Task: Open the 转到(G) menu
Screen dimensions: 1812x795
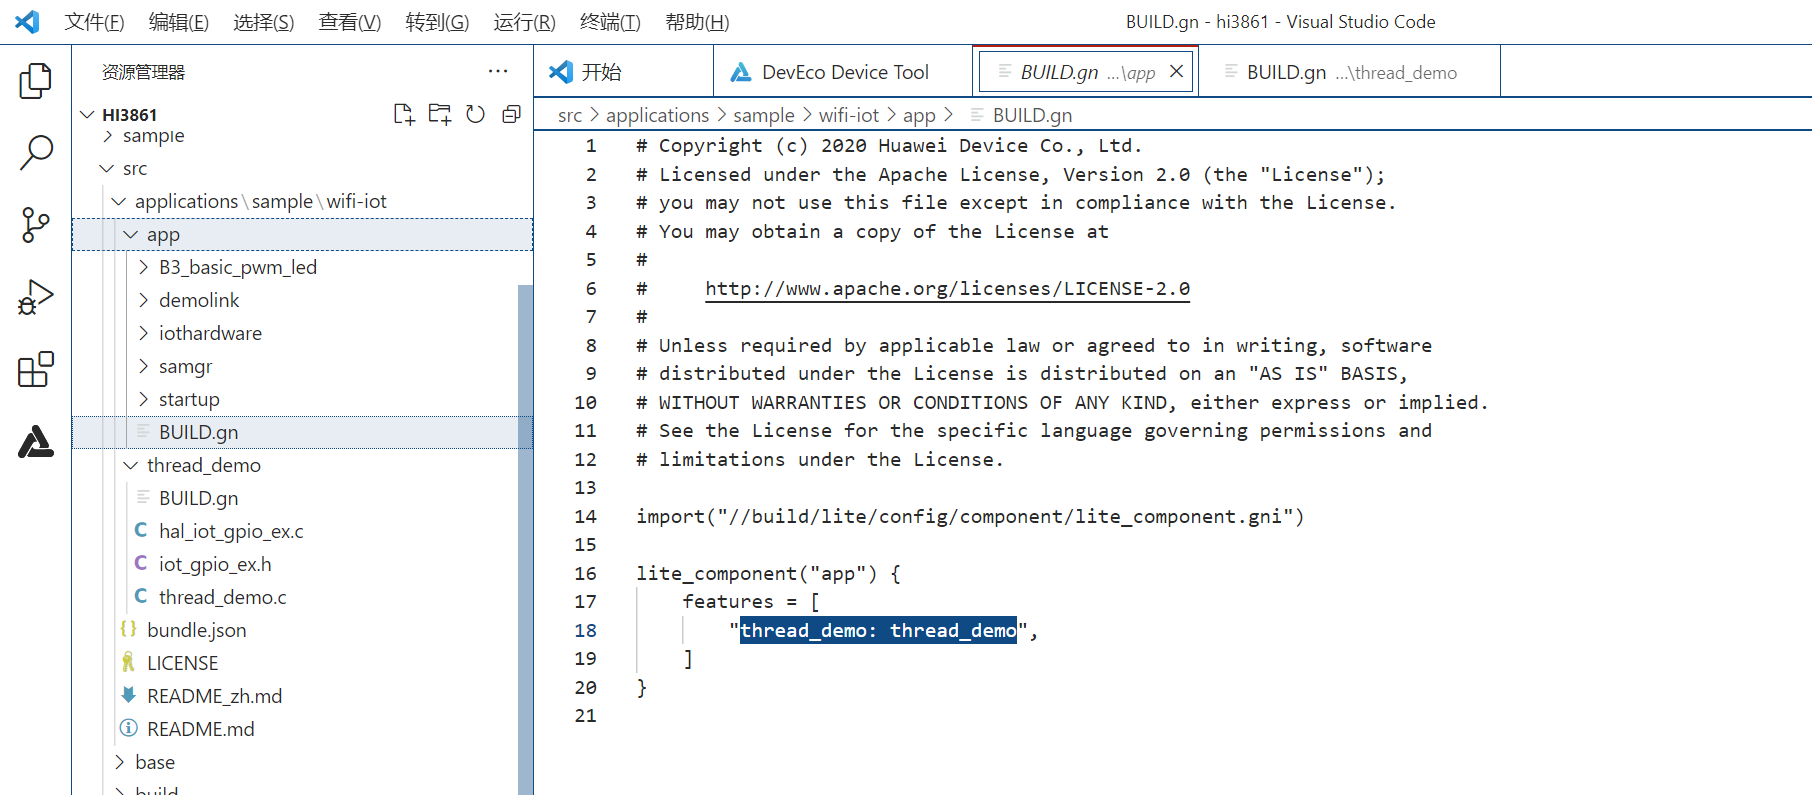Action: point(437,22)
